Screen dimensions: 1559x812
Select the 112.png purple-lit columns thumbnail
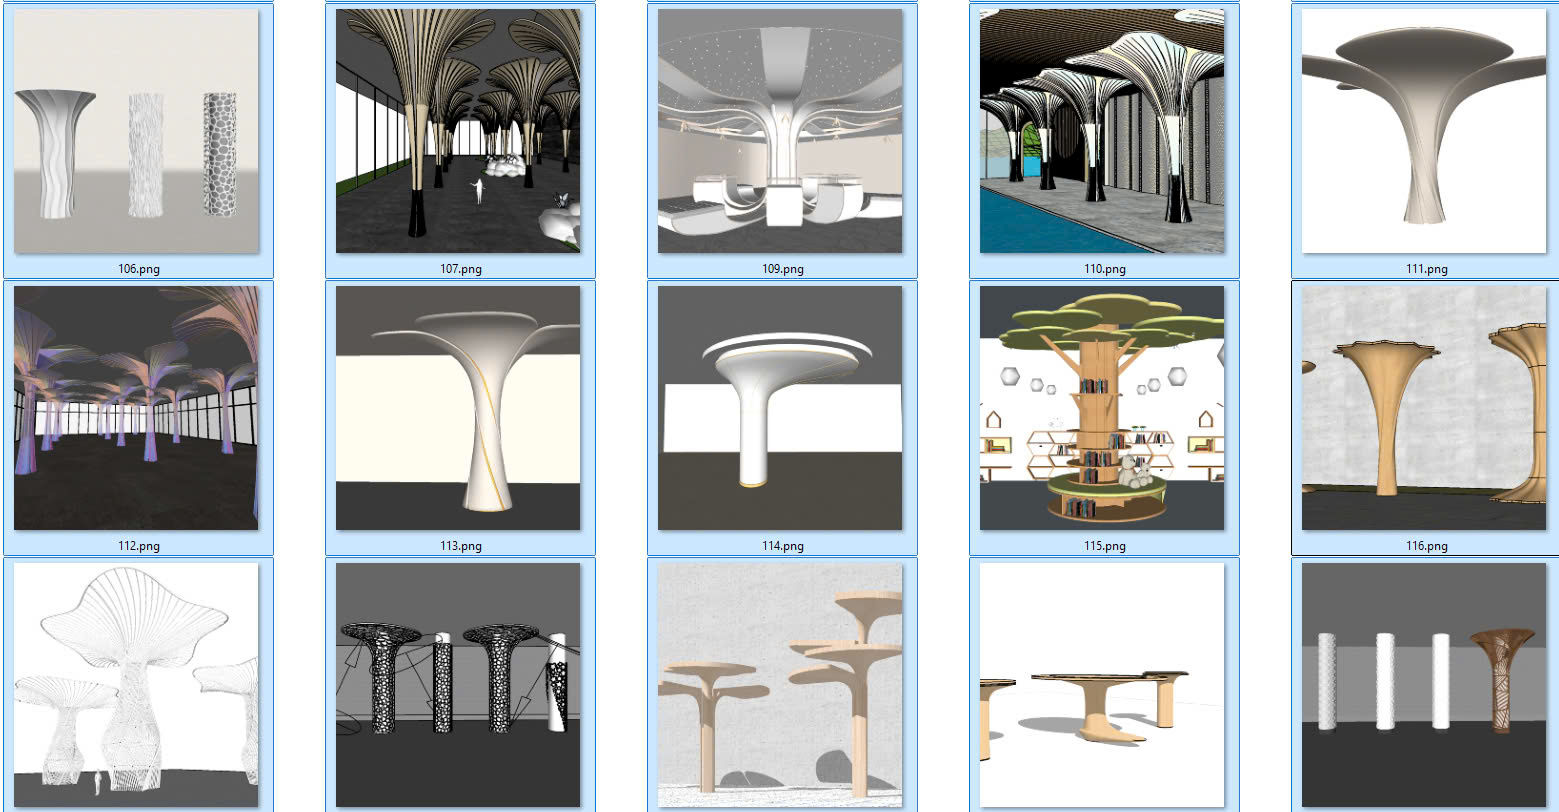pos(136,408)
